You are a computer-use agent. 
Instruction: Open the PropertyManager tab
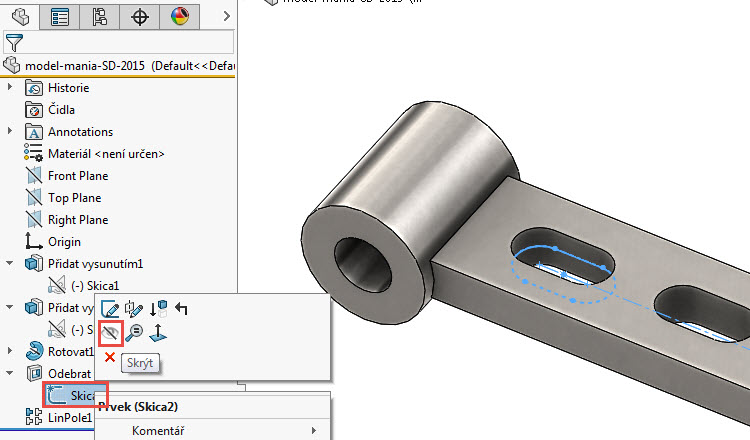[x=60, y=16]
